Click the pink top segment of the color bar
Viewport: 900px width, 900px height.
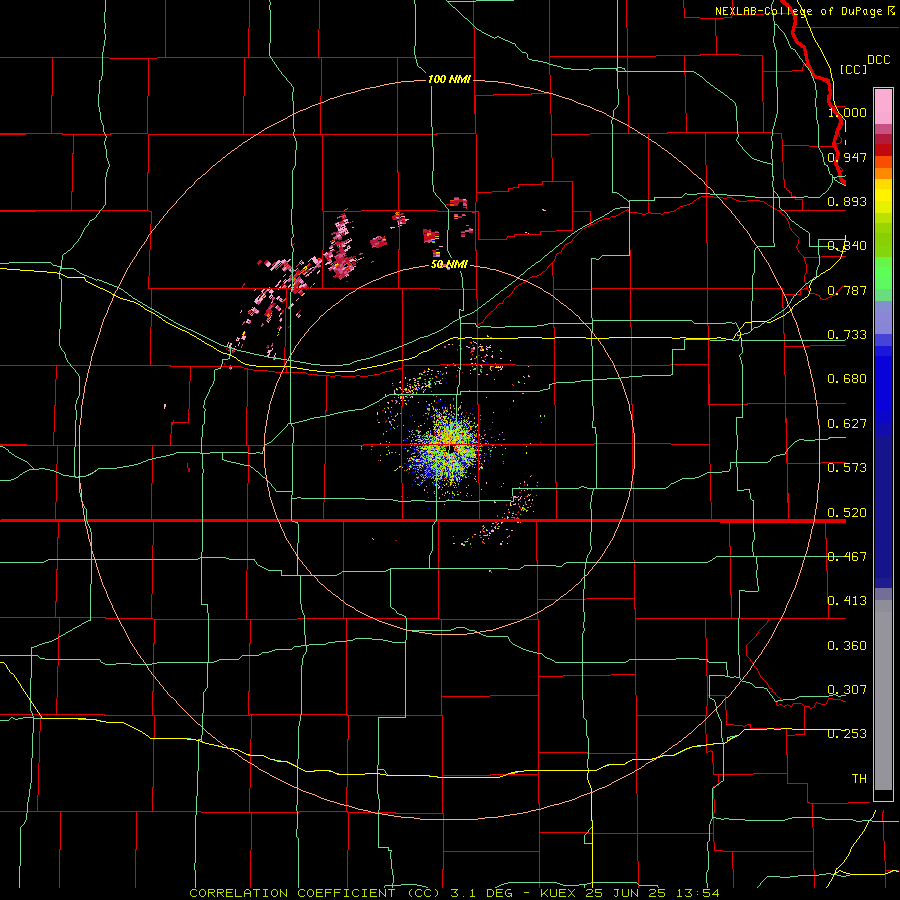point(883,107)
